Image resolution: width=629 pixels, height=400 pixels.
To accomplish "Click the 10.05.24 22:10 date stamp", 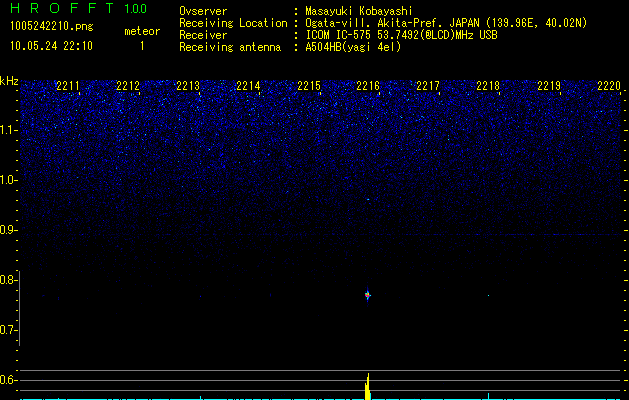I will pyautogui.click(x=51, y=46).
